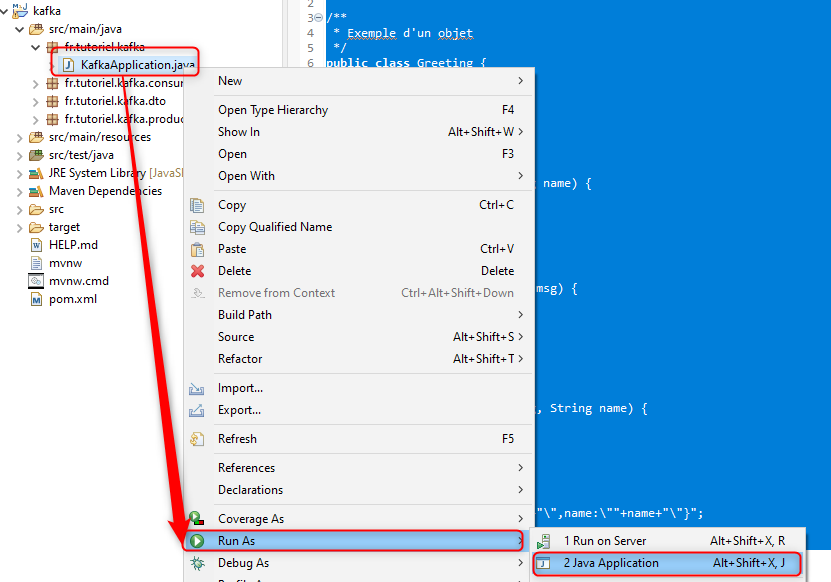Select KafkaApplication.java in the tree
This screenshot has height=582, width=831.
point(137,65)
